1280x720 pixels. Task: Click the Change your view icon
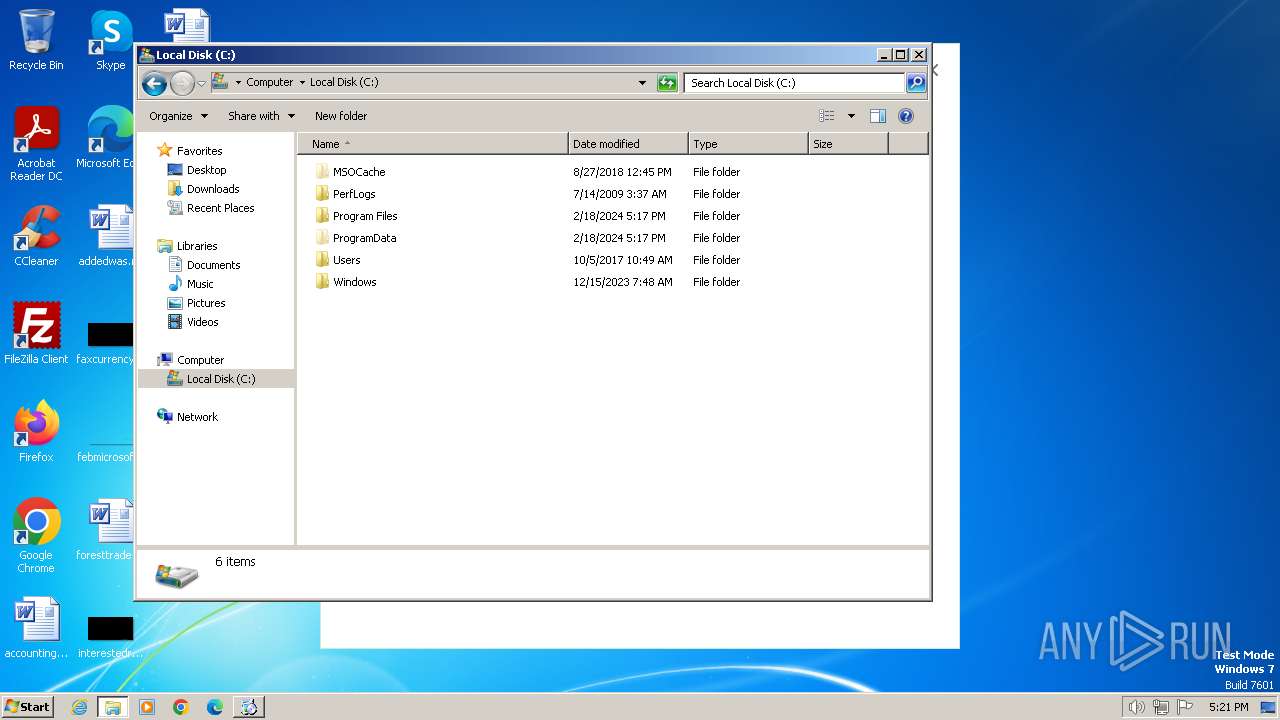[826, 116]
